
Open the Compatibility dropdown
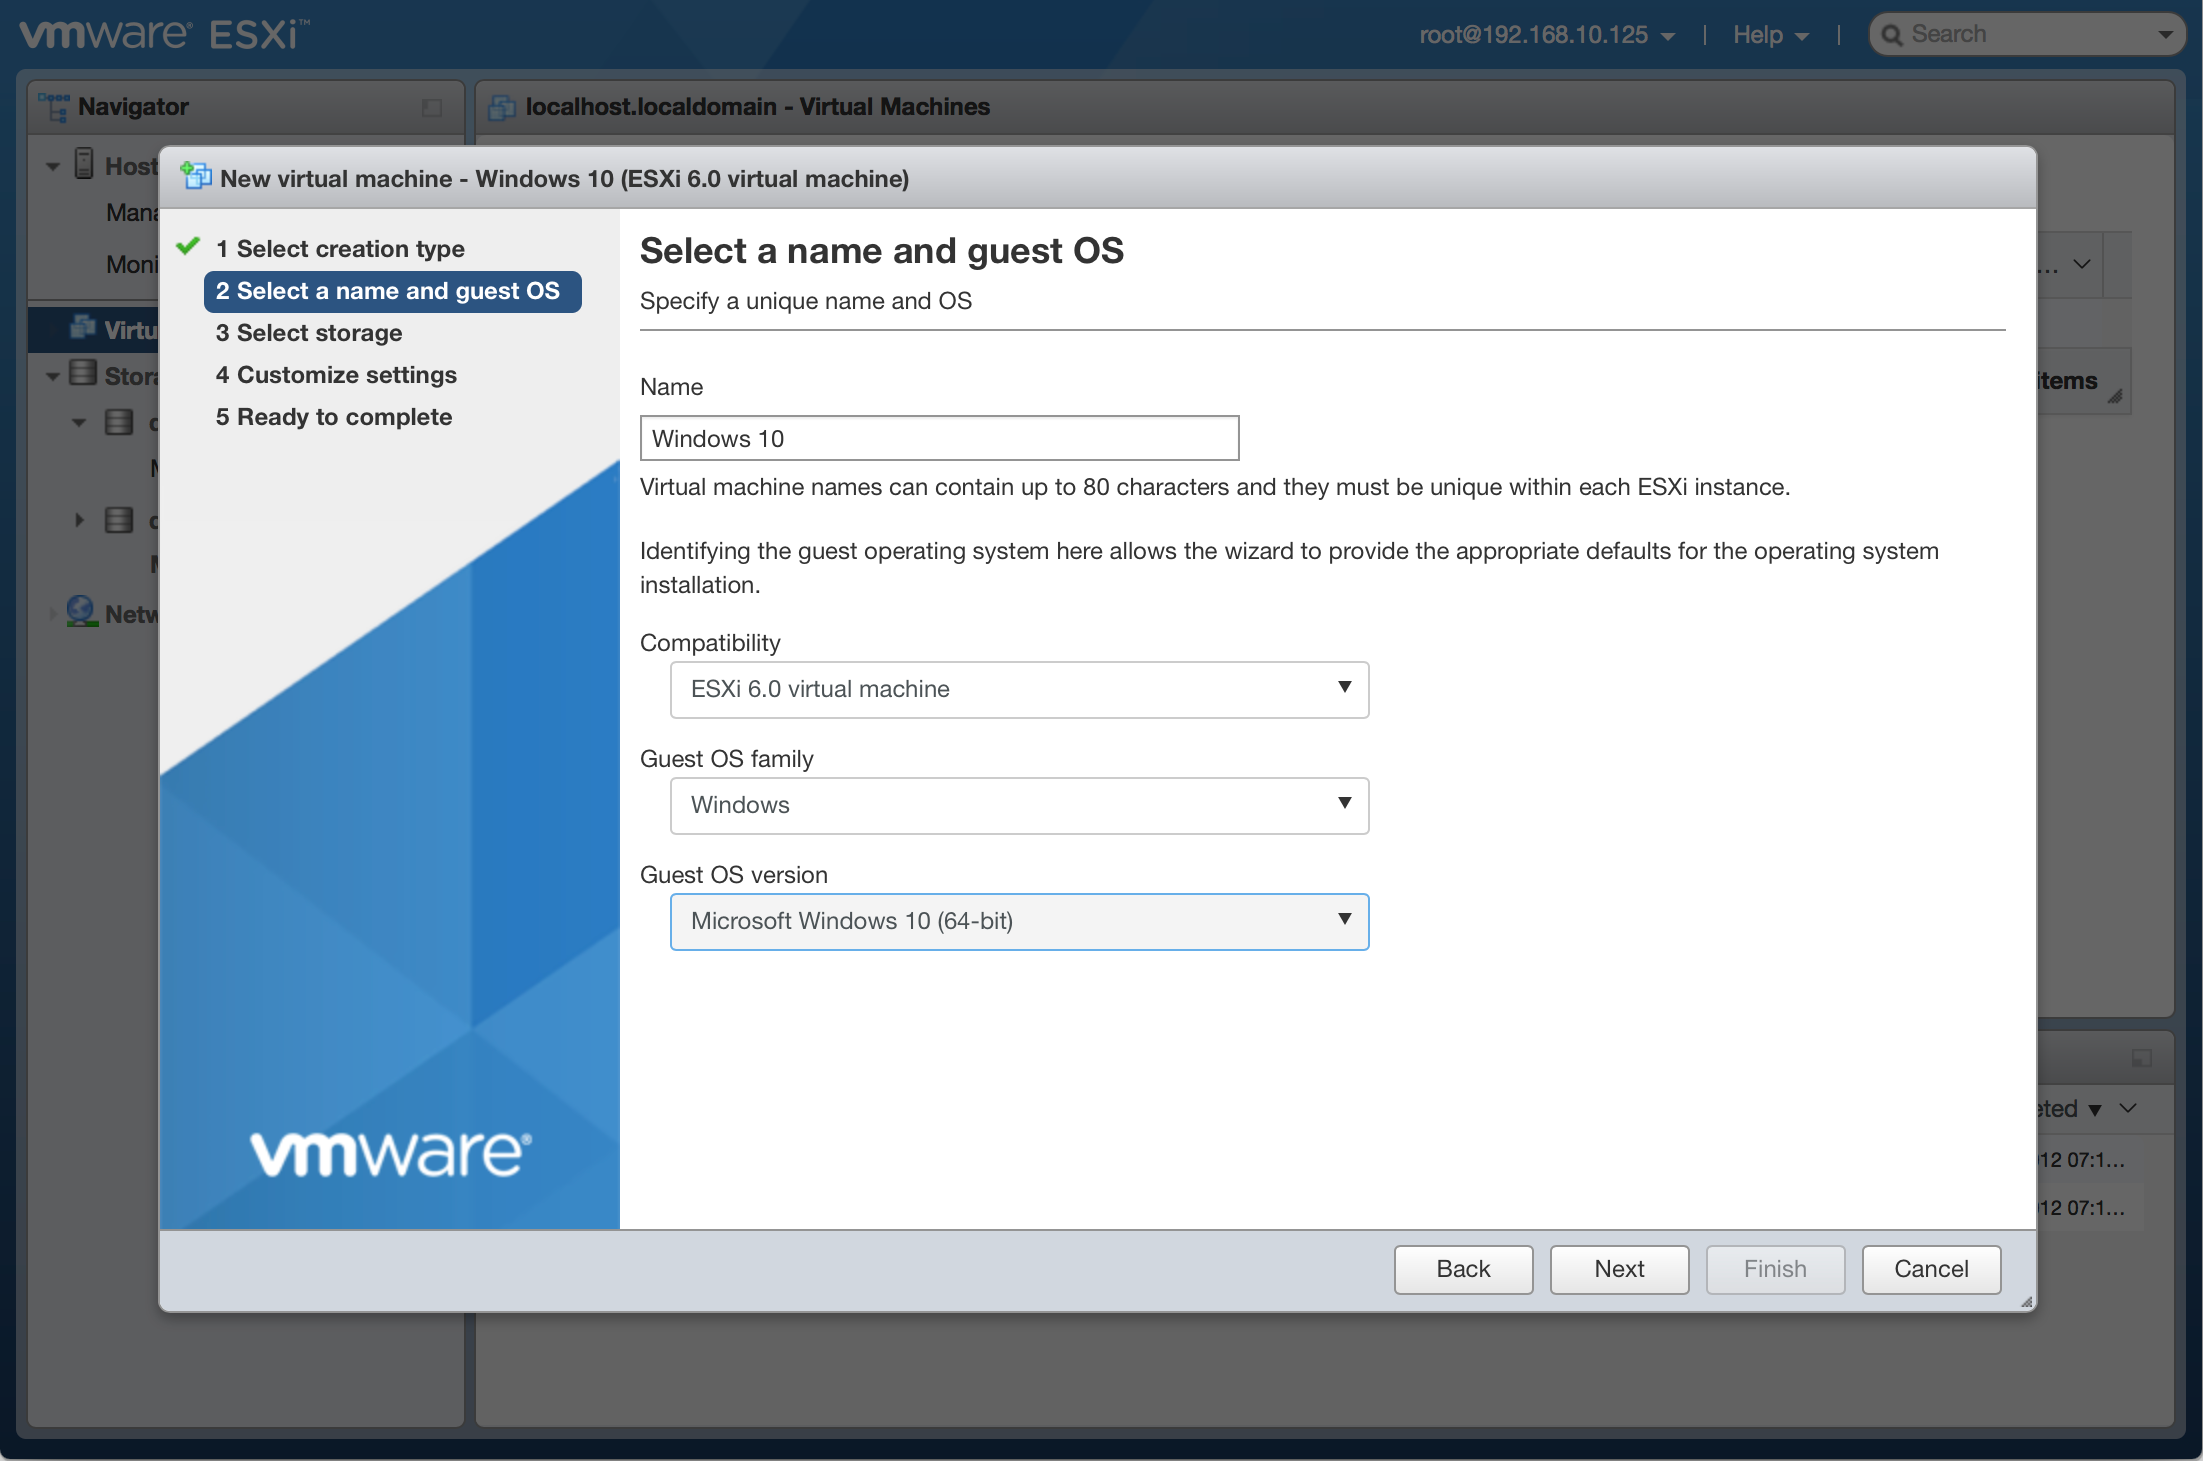pyautogui.click(x=1019, y=689)
